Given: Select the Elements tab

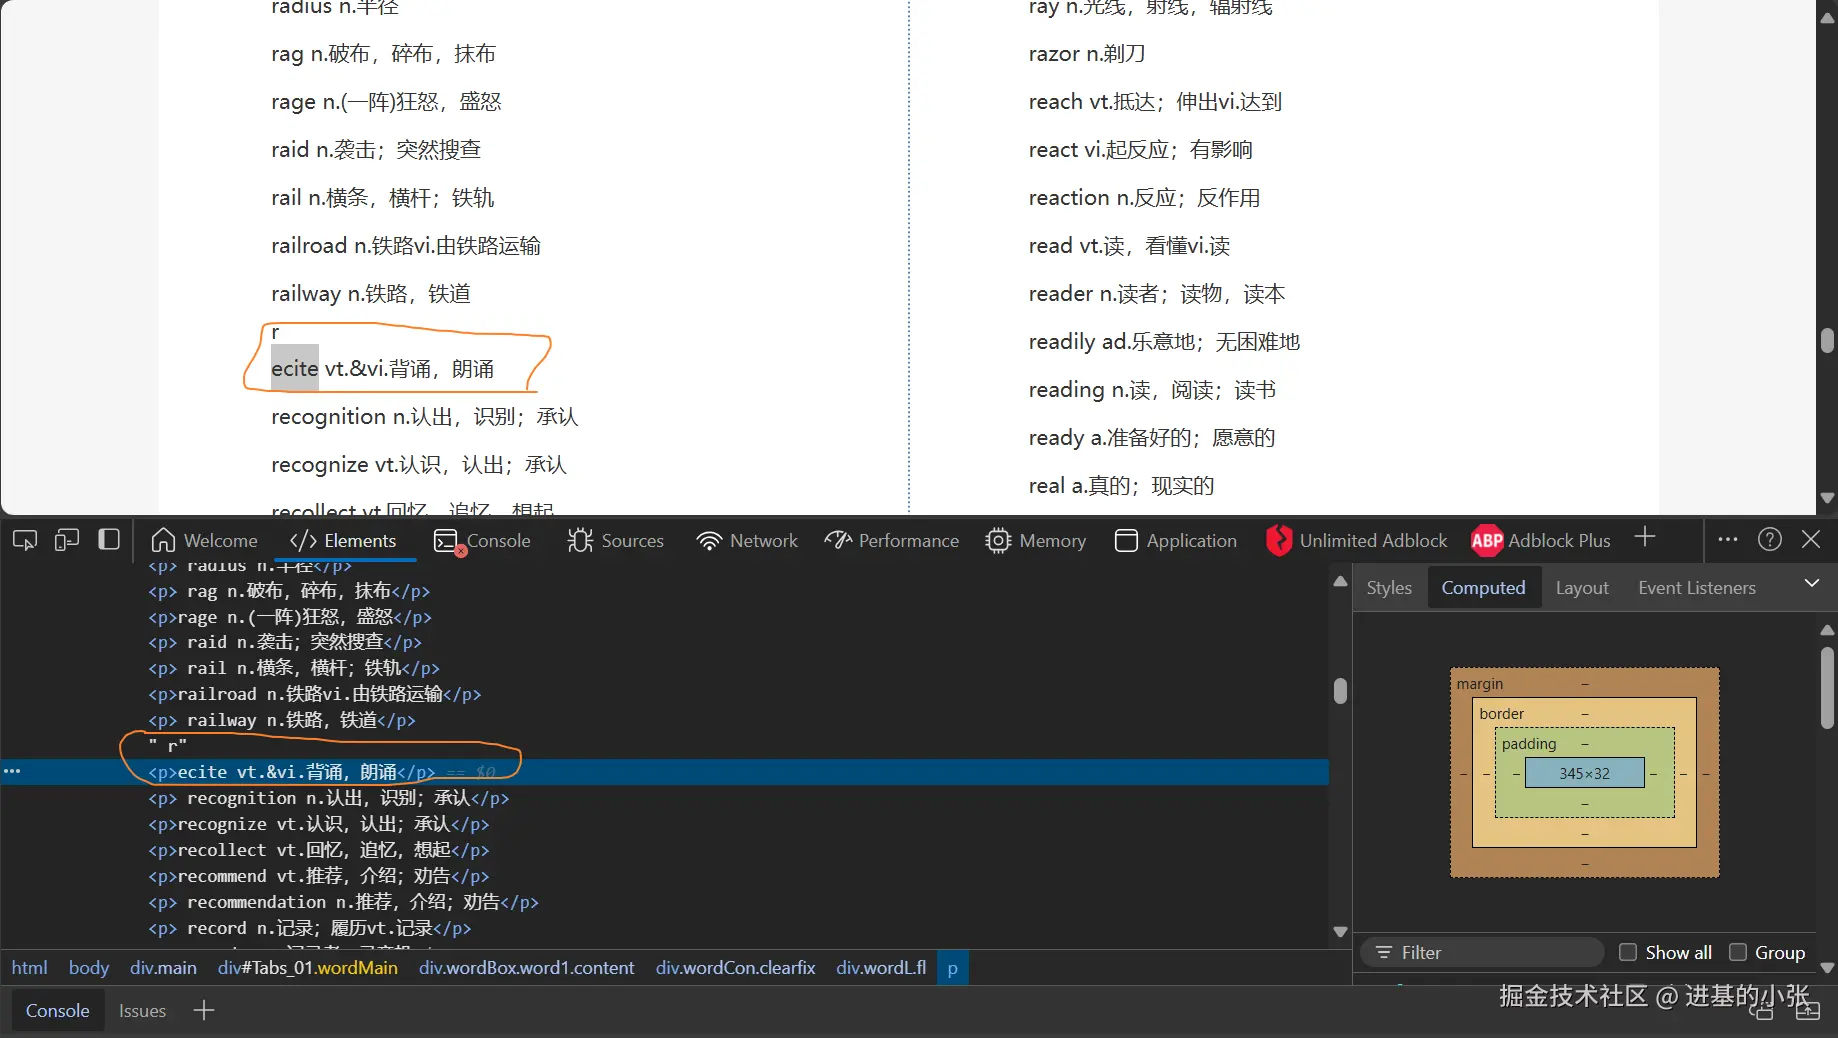Looking at the screenshot, I should coord(343,540).
